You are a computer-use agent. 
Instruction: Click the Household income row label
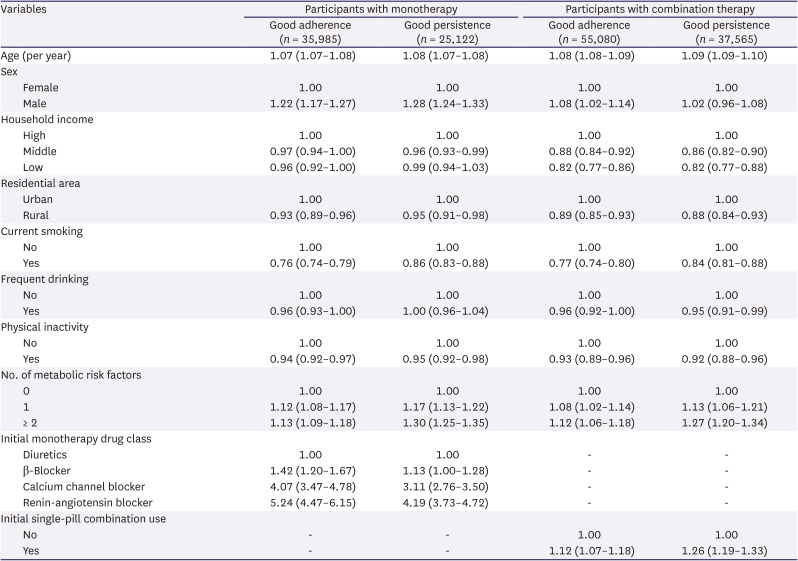pos(48,119)
